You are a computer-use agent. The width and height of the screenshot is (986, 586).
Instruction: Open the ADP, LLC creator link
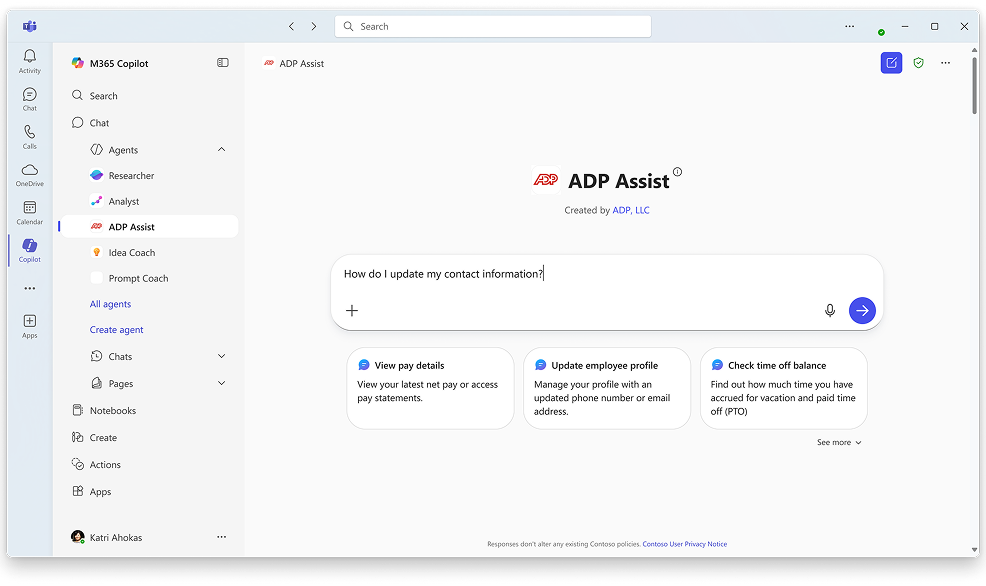pos(631,210)
